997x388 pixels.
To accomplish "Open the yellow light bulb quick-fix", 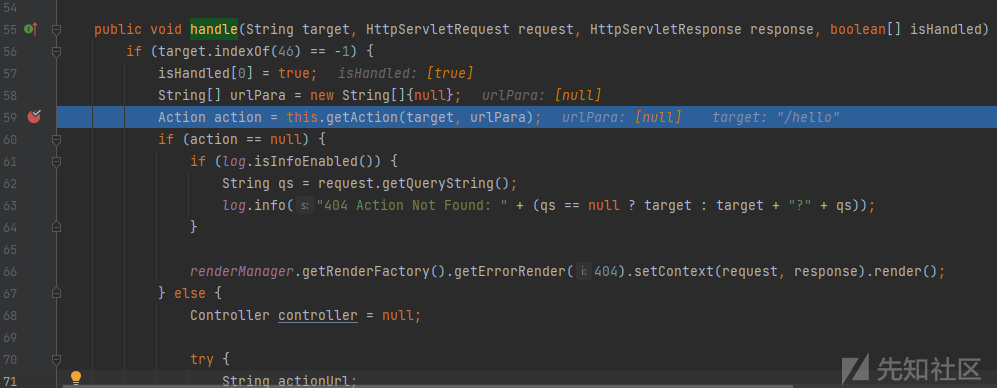I will [x=76, y=378].
